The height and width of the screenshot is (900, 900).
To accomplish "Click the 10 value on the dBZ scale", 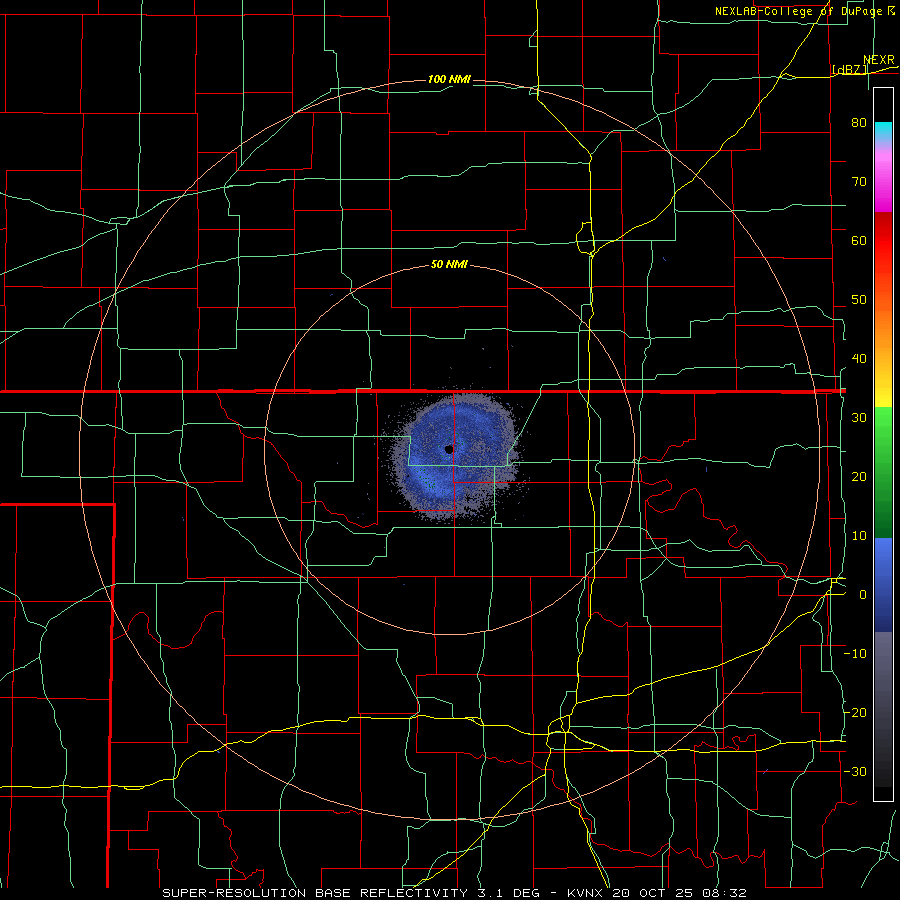I will point(859,536).
